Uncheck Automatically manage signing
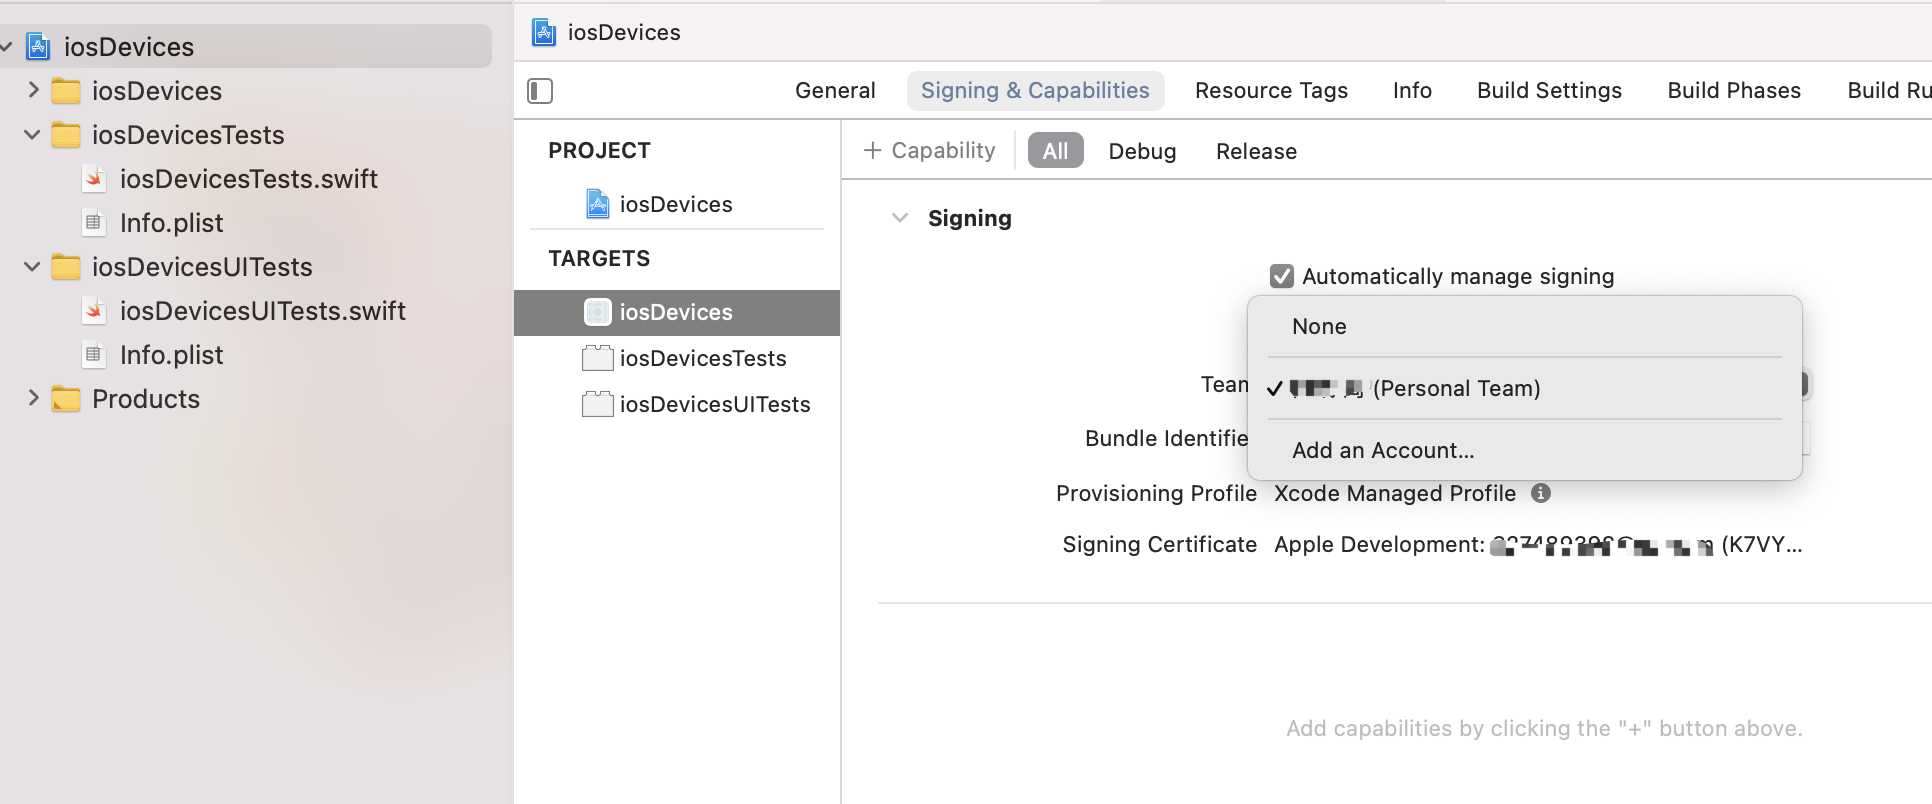 pos(1281,276)
